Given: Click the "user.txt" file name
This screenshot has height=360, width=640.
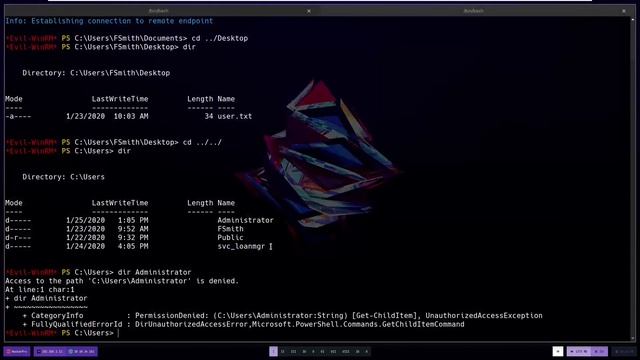Looking at the screenshot, I should [x=235, y=116].
